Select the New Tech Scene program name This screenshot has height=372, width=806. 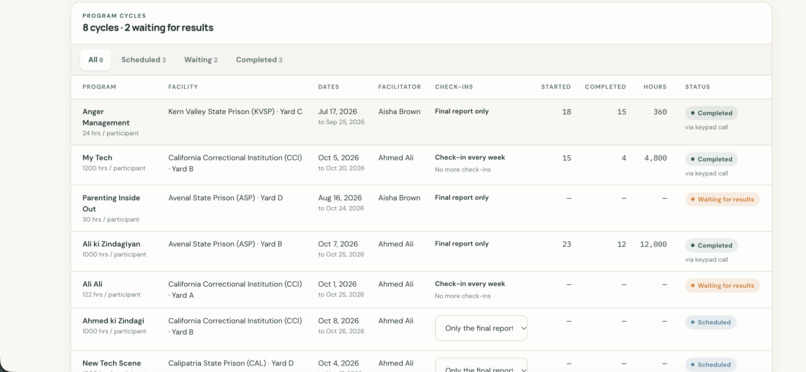tap(112, 363)
